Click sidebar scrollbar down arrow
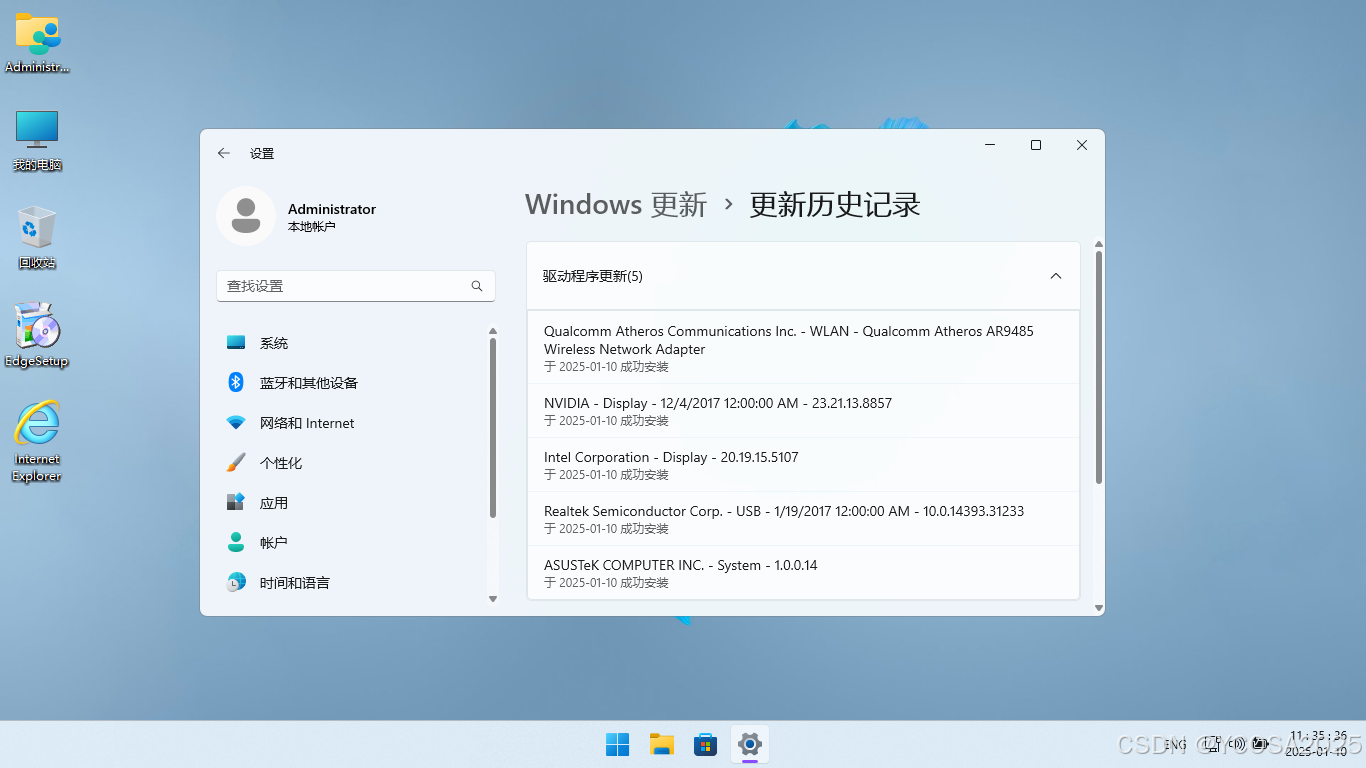 (493, 599)
